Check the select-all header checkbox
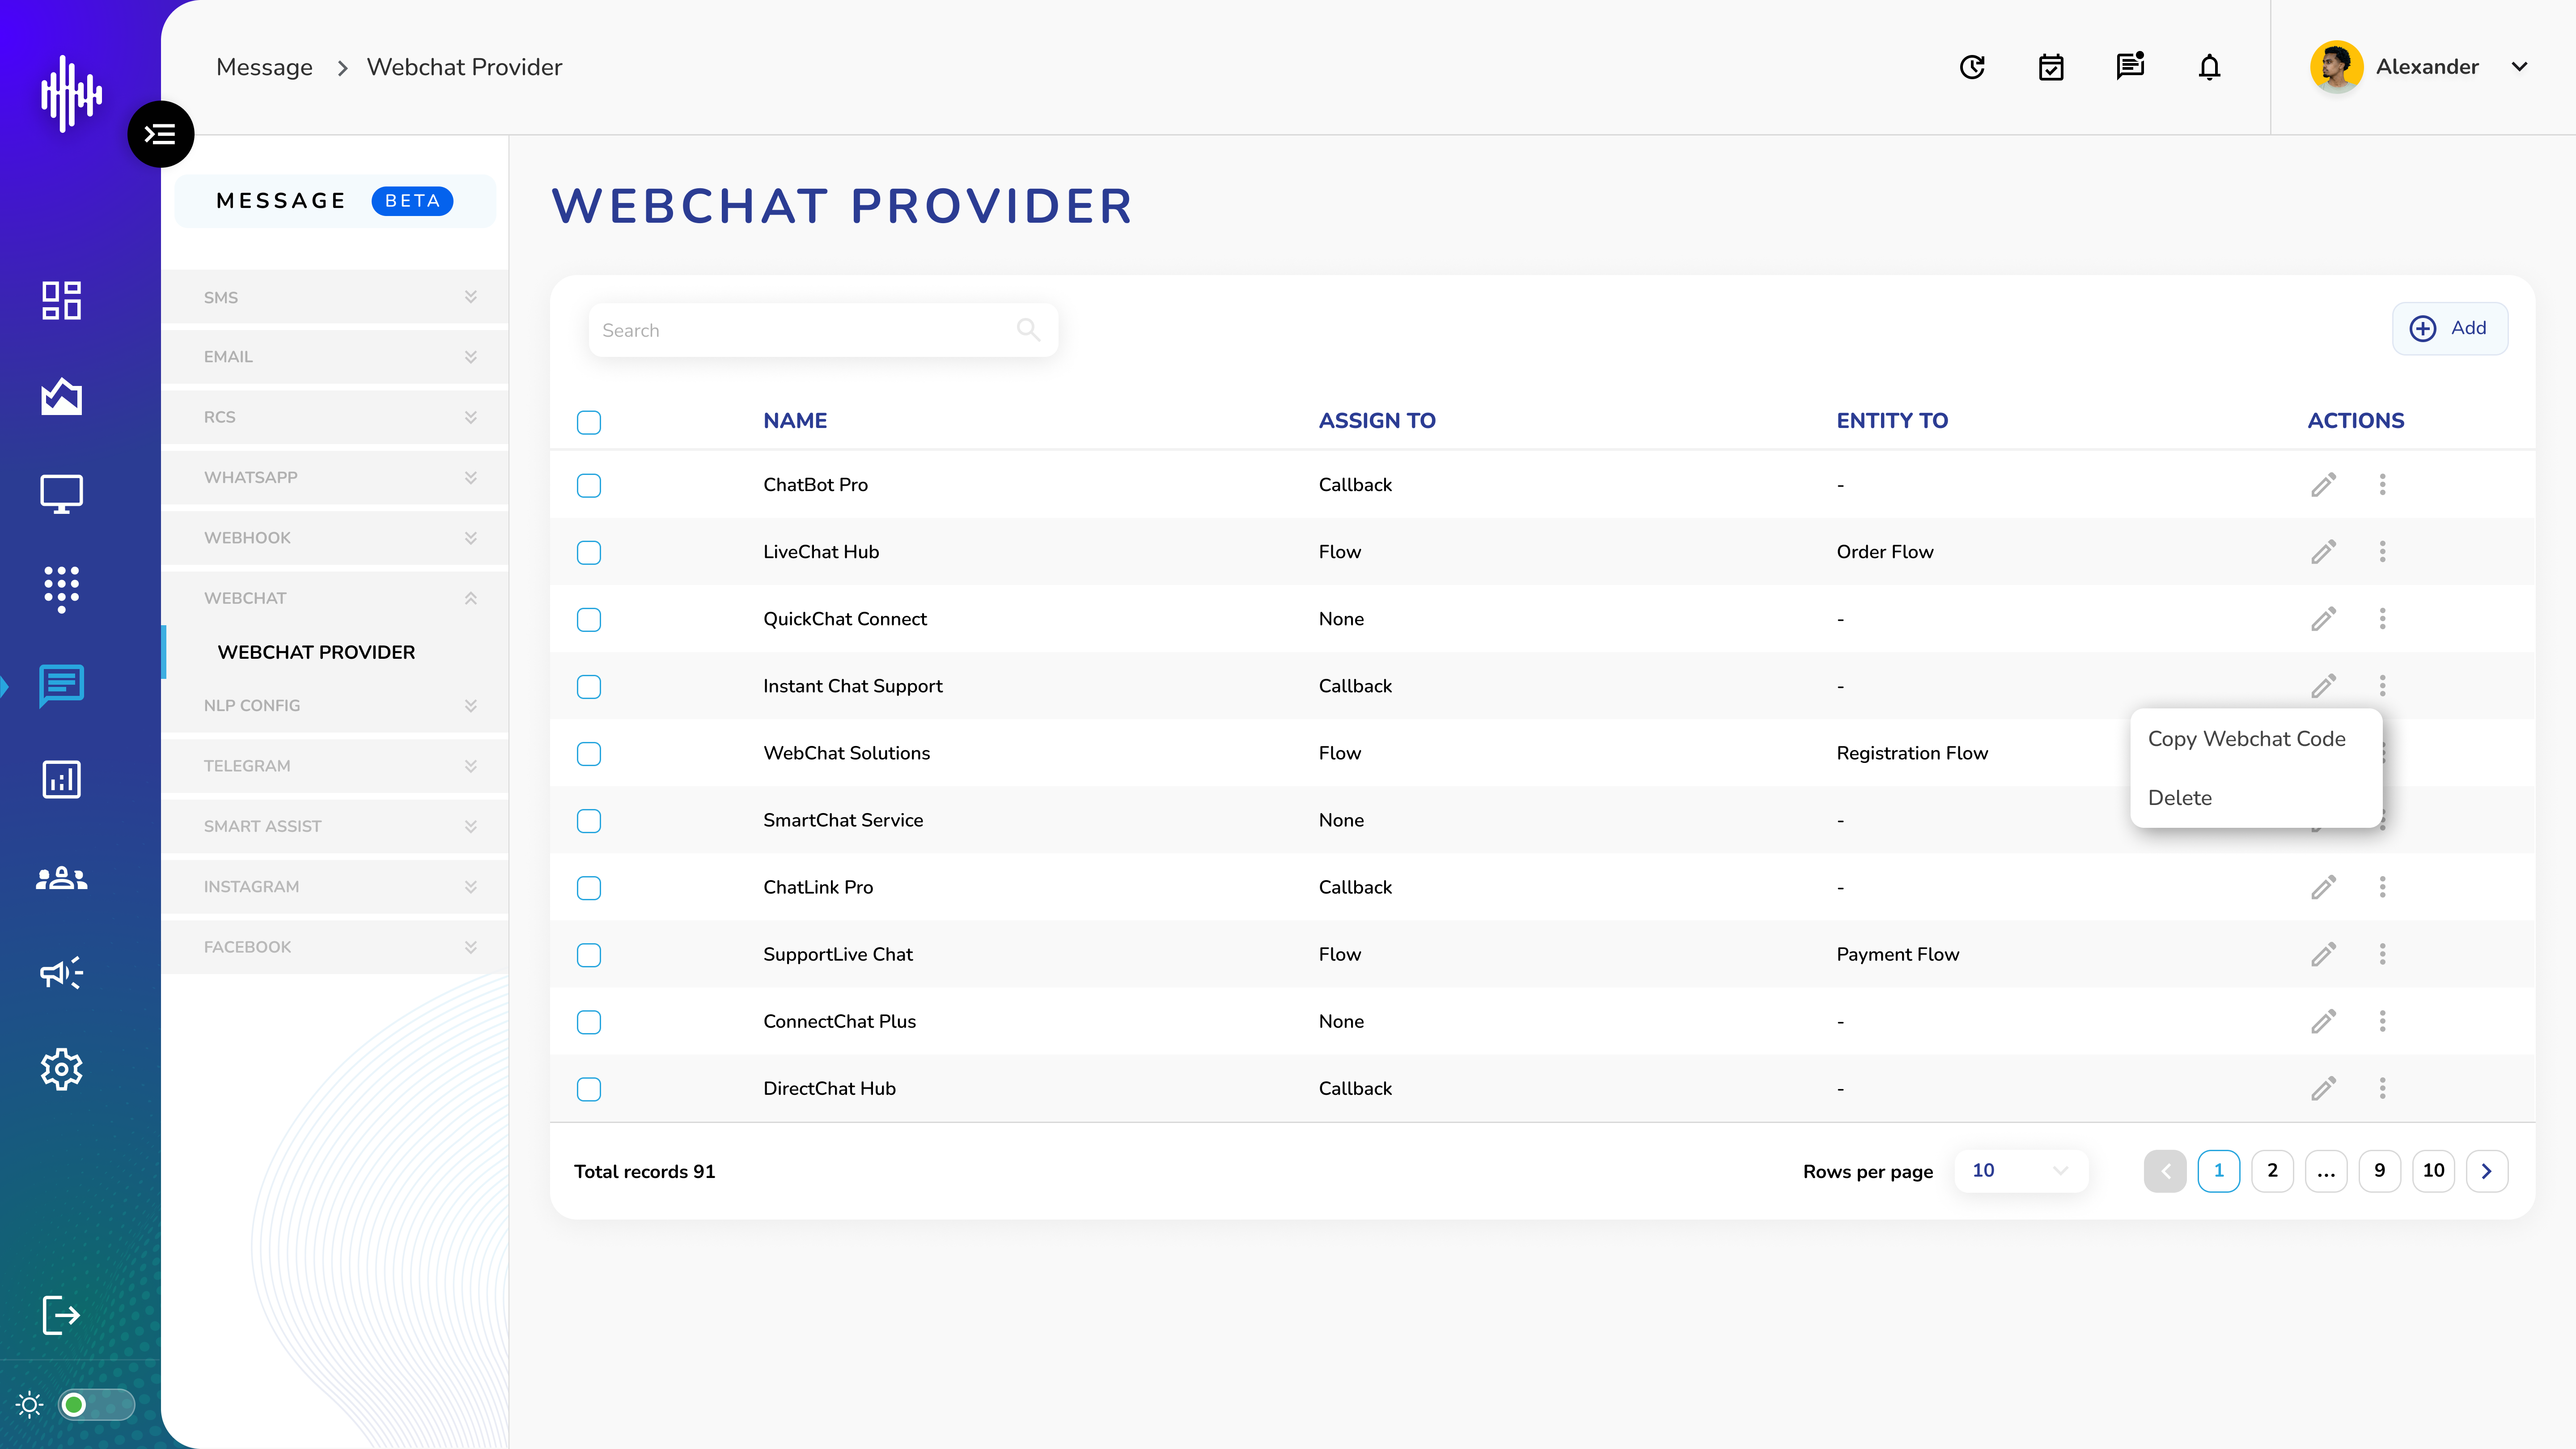The image size is (2576, 1449). (x=589, y=422)
